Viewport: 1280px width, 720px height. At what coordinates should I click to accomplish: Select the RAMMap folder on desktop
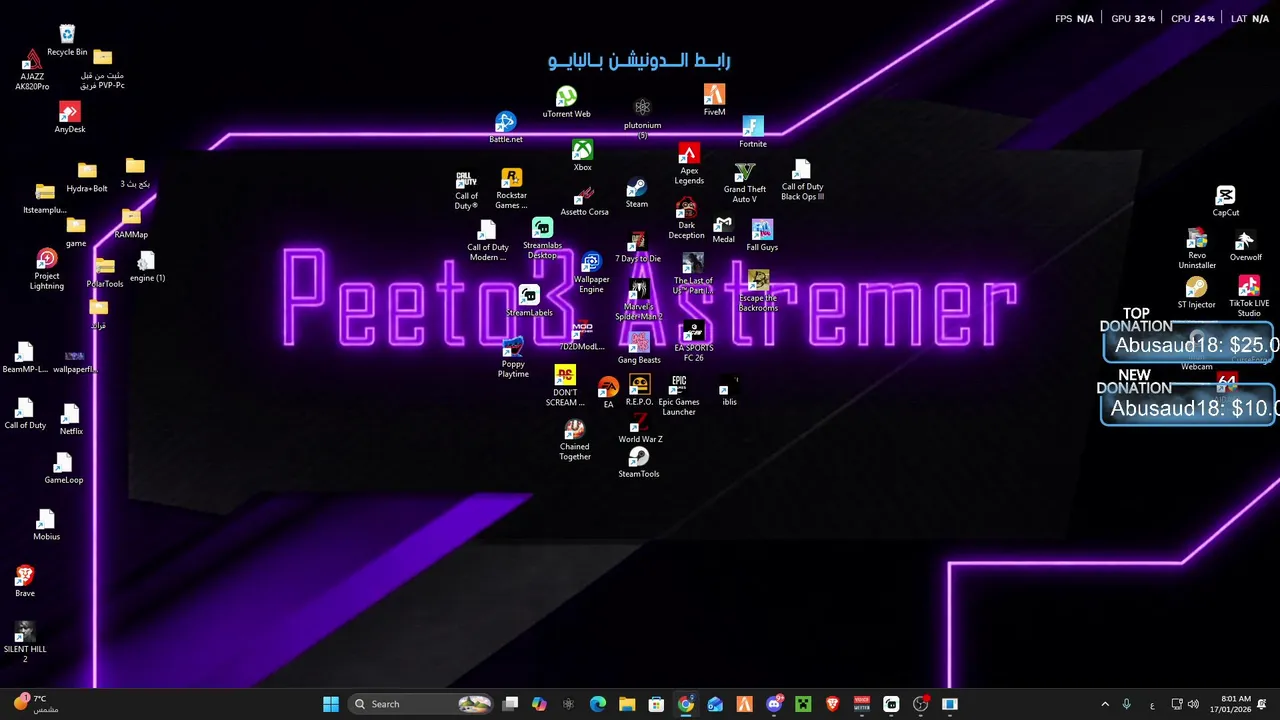[131, 223]
